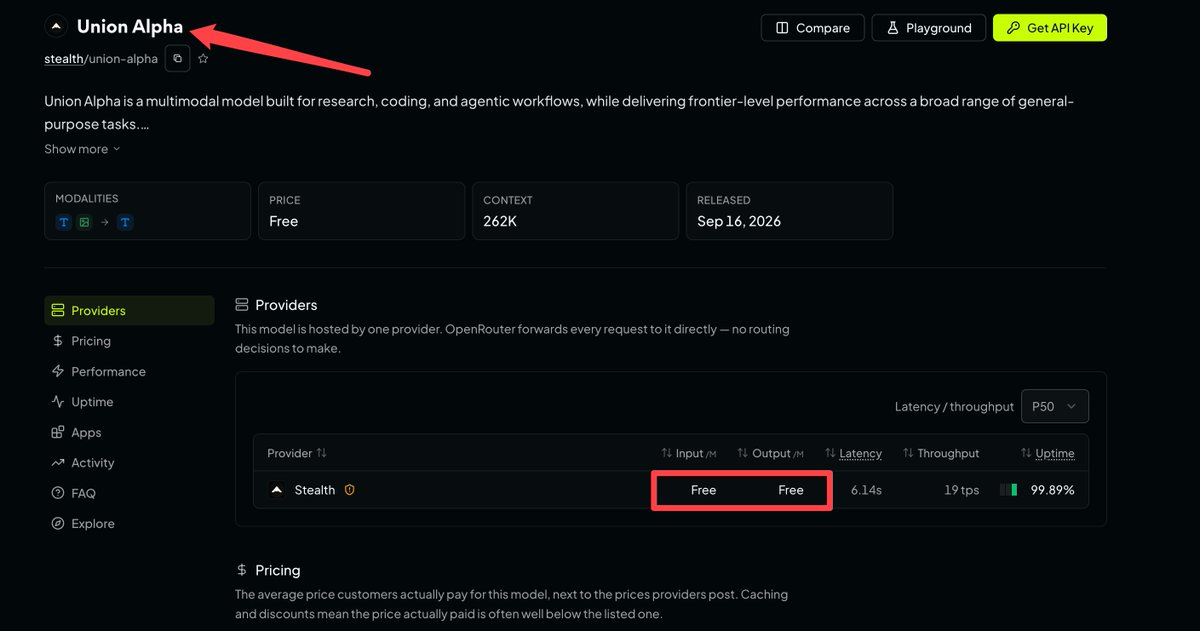This screenshot has width=1200, height=631.
Task: Click the Free output price for Stealth
Action: tap(791, 490)
